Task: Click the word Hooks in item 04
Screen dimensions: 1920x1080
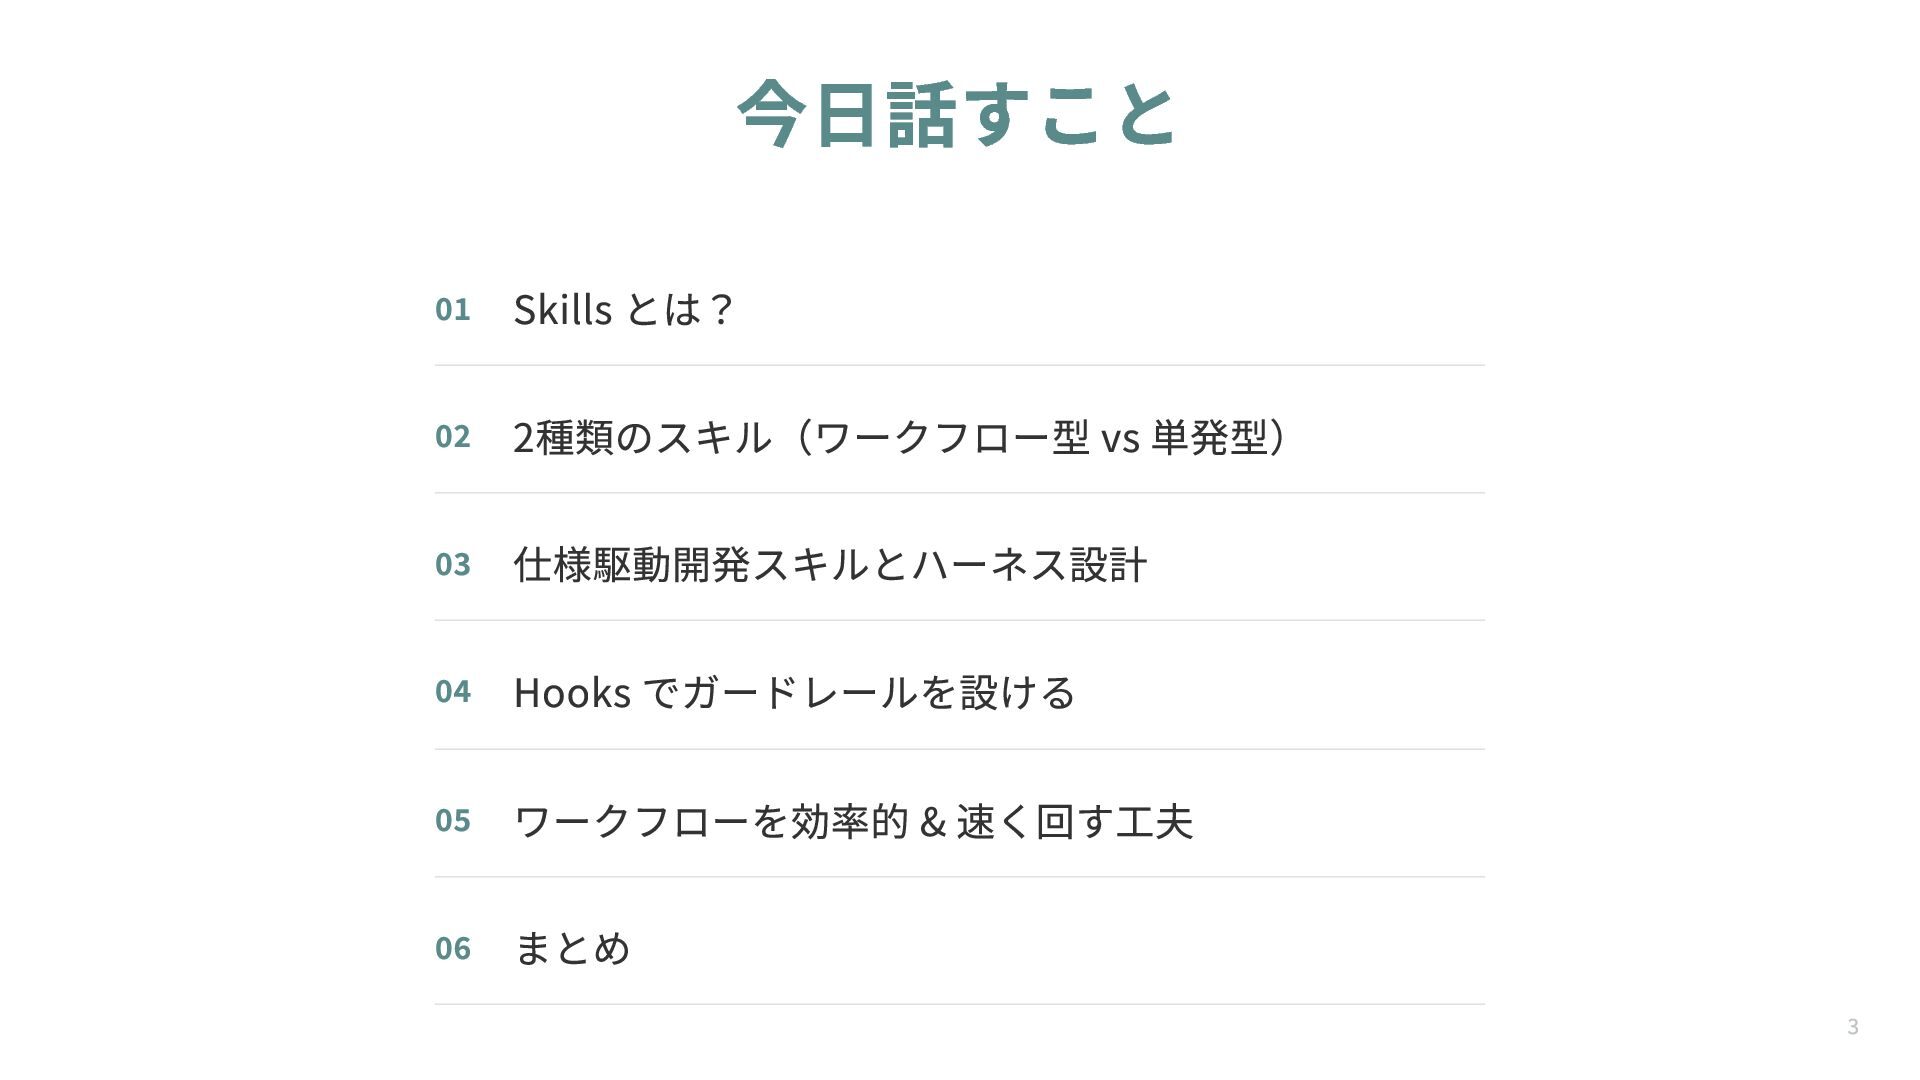Action: [572, 692]
